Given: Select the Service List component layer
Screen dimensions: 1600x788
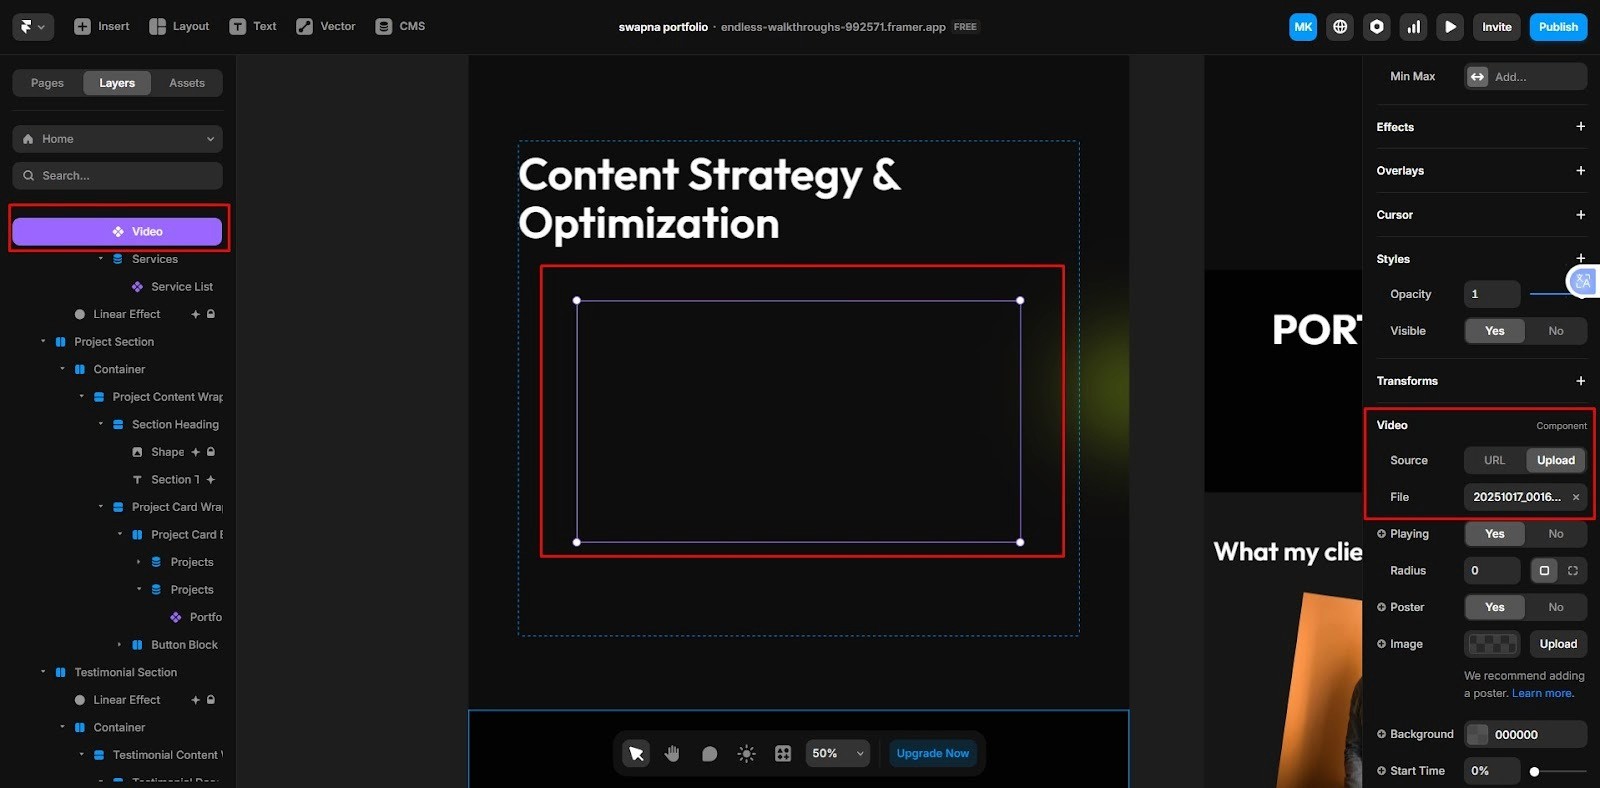Looking at the screenshot, I should (x=172, y=287).
